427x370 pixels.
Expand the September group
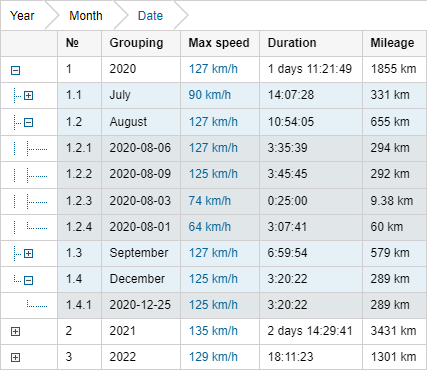pyautogui.click(x=29, y=254)
